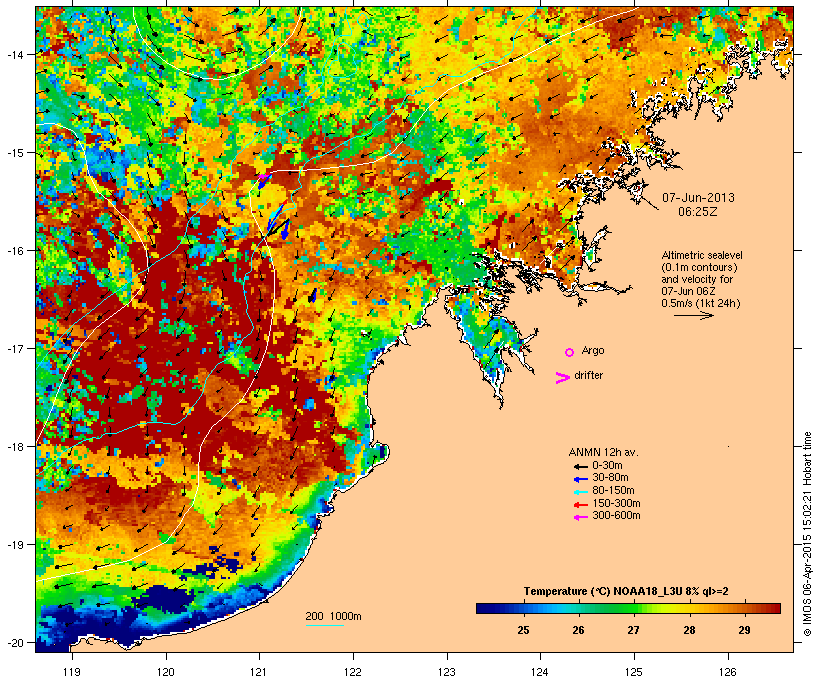Click the 'drifter' legend label
Viewport: 820px width, 680px height.
pyautogui.click(x=588, y=375)
